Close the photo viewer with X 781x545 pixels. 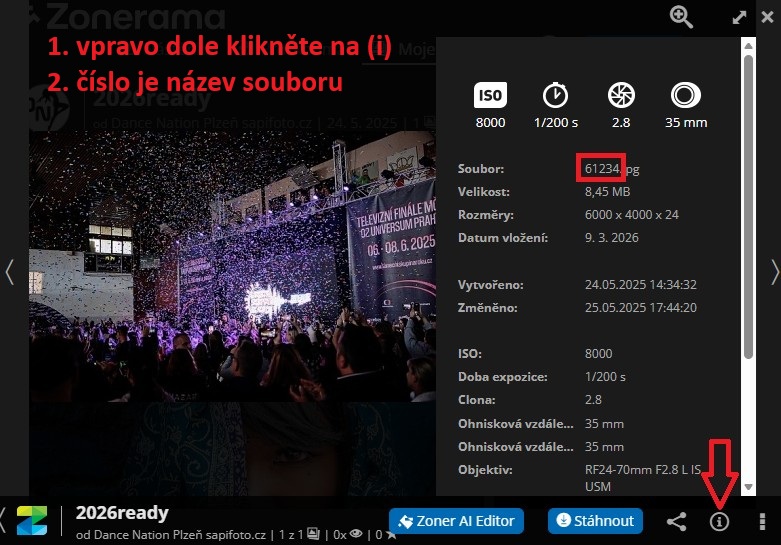768,17
